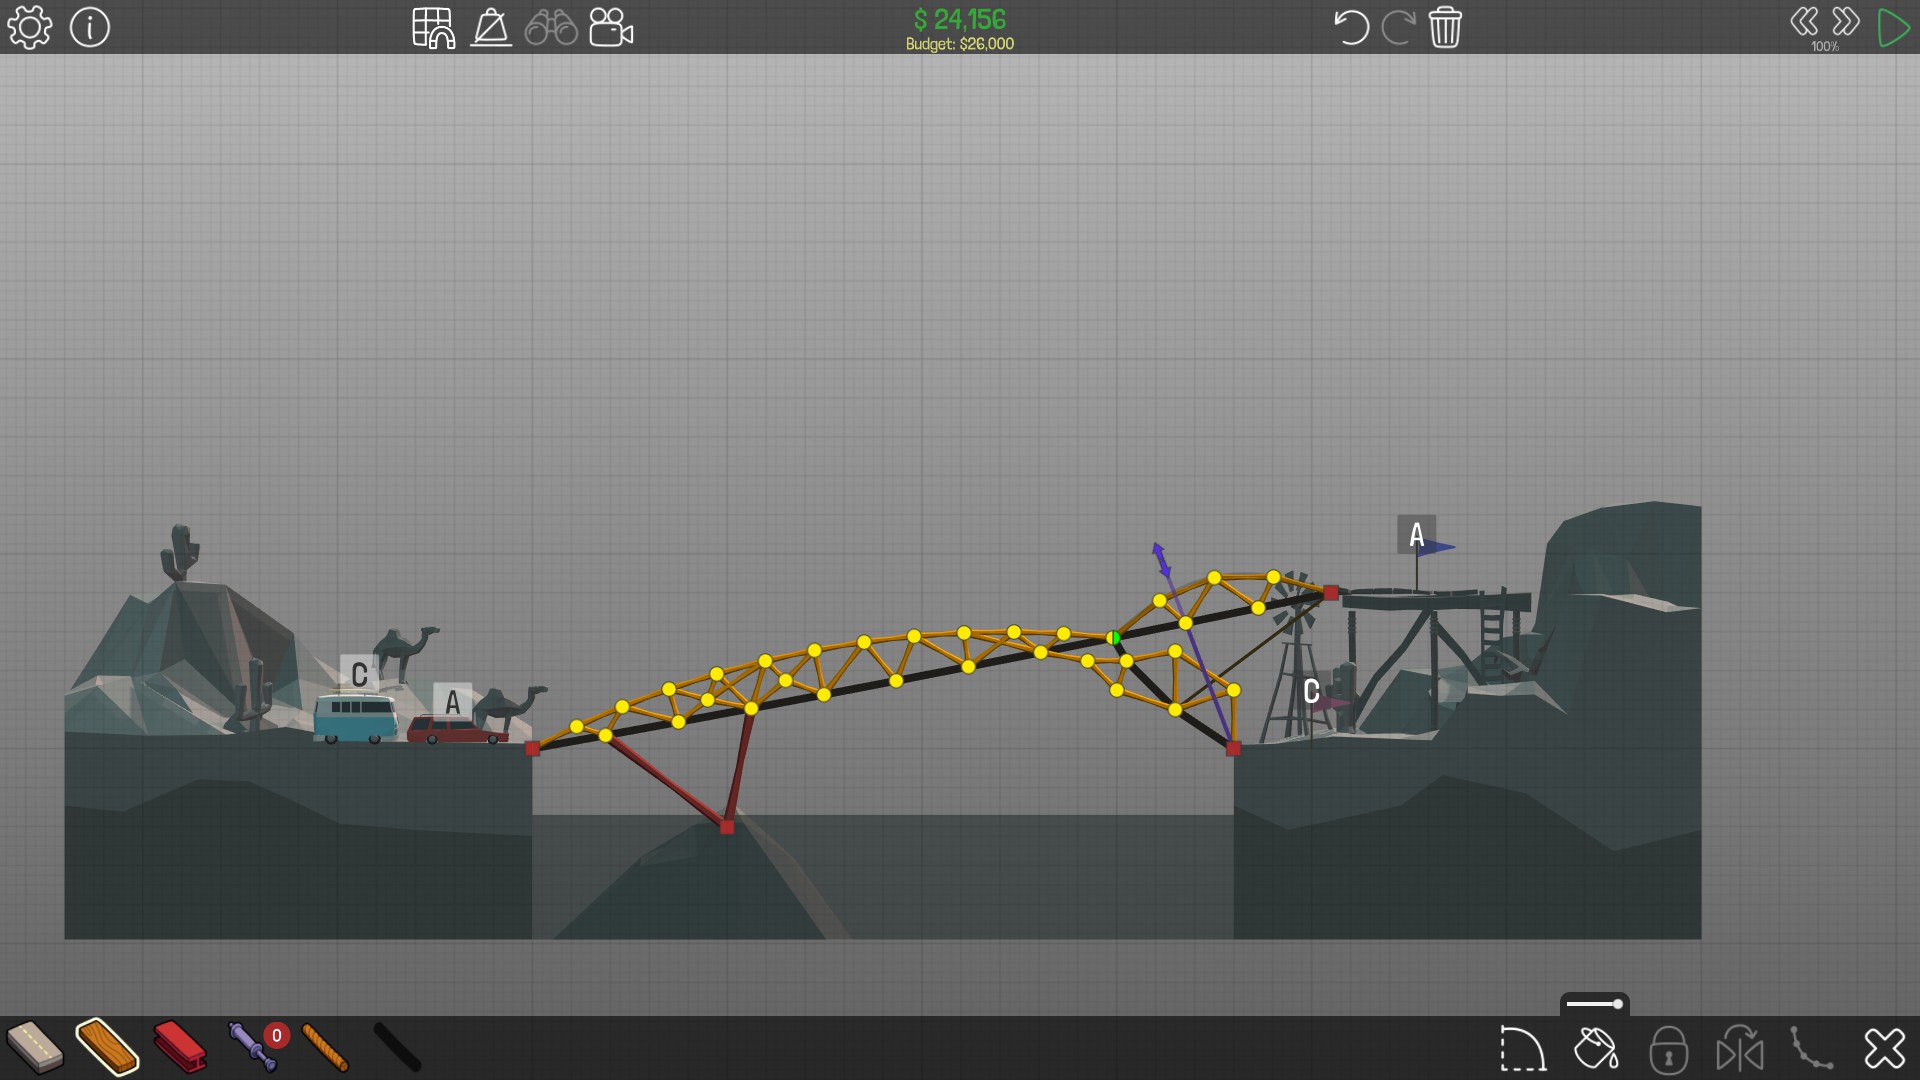Open the metronome stress view icon
The width and height of the screenshot is (1920, 1080).
tap(491, 27)
